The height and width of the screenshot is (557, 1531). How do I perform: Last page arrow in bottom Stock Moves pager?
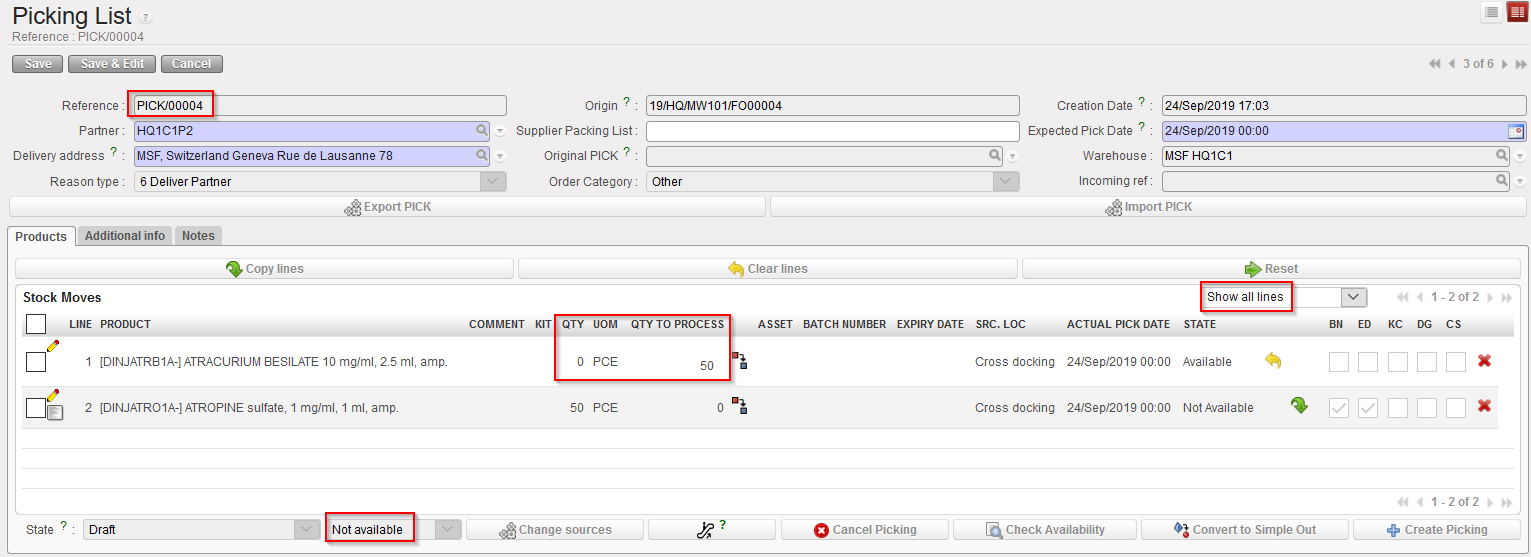[x=1506, y=502]
